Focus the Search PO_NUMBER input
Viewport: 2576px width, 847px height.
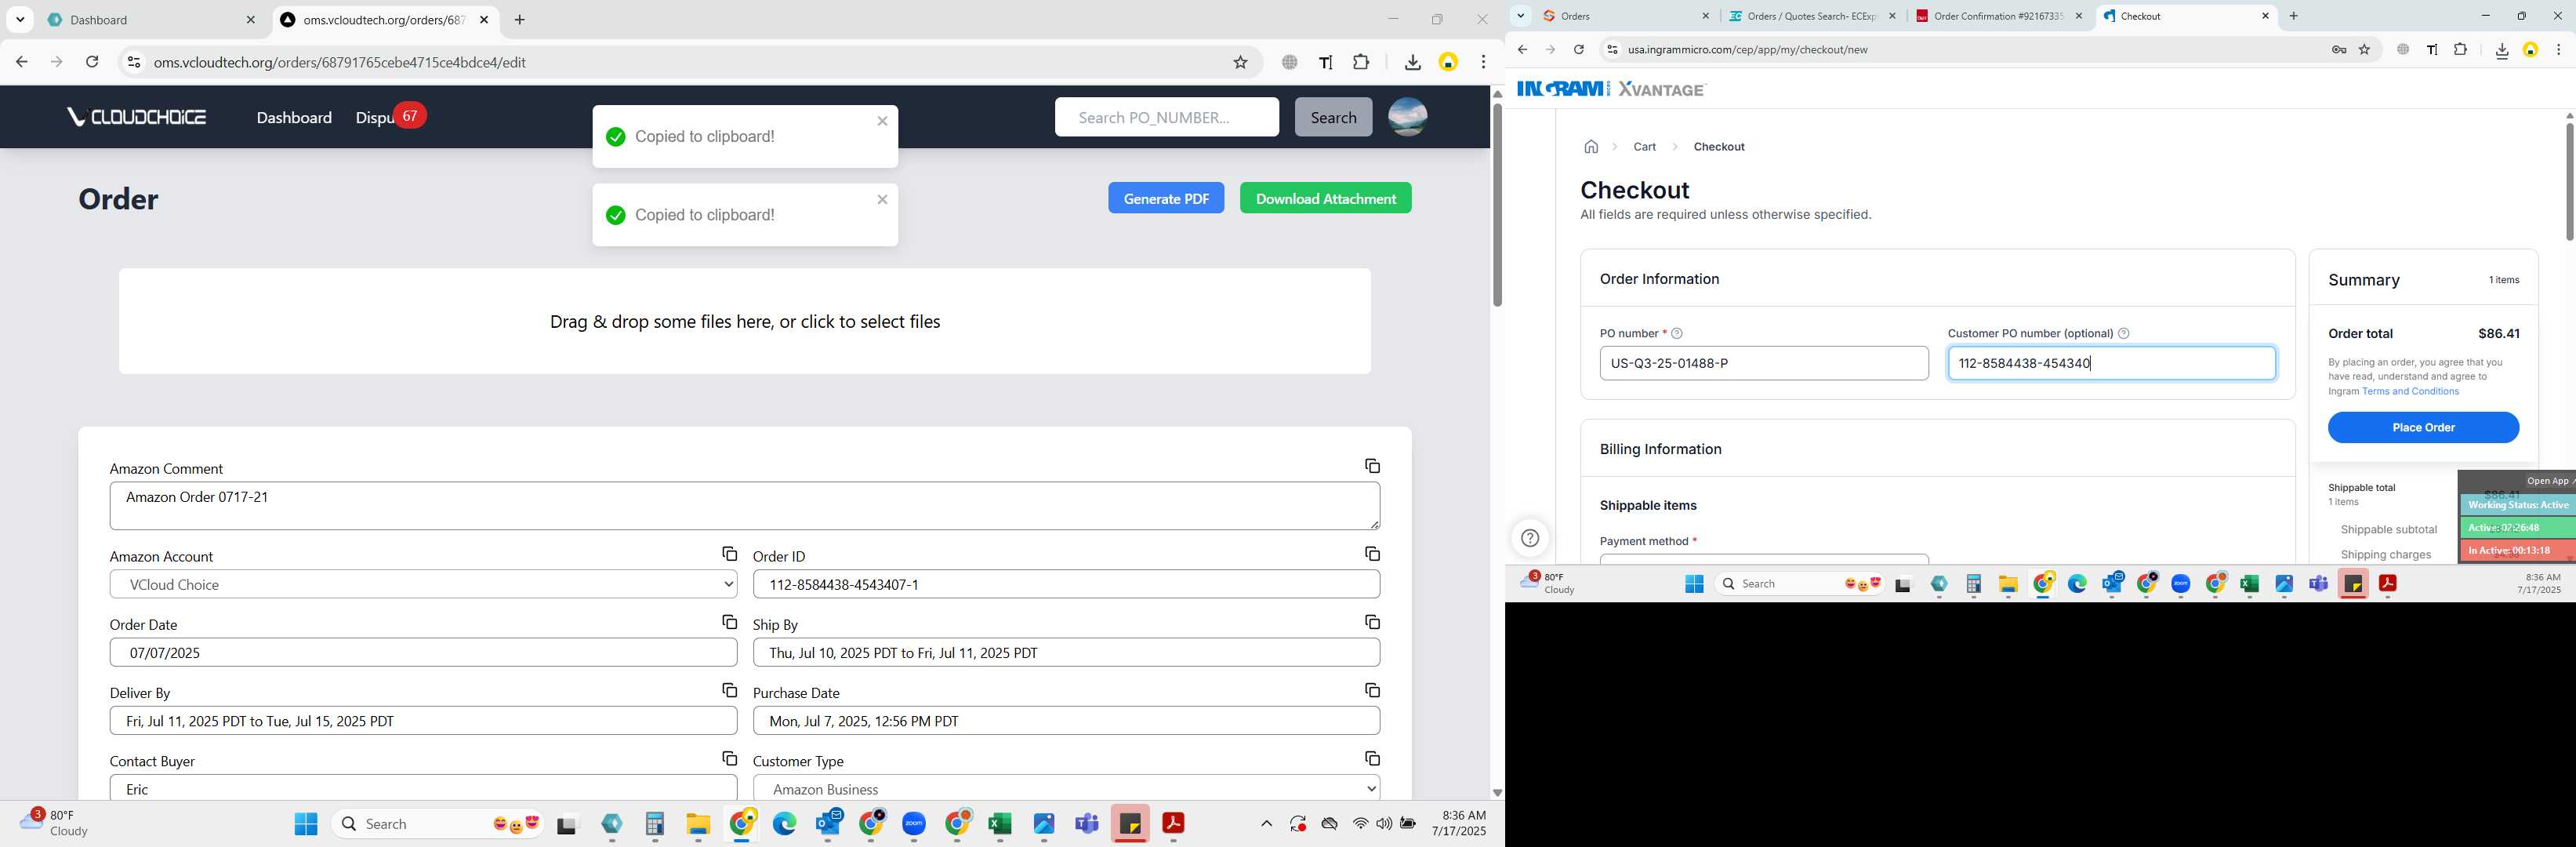1166,117
